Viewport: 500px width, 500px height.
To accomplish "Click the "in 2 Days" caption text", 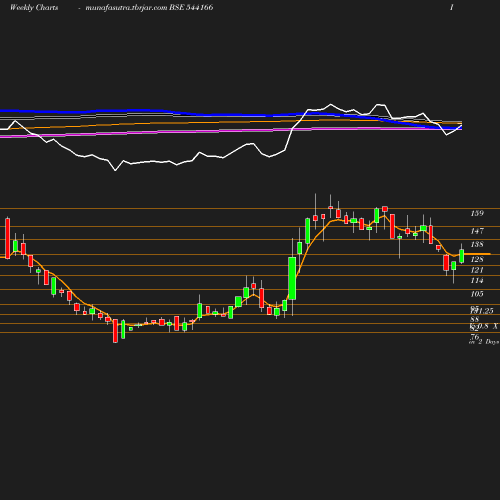I will pos(484,342).
